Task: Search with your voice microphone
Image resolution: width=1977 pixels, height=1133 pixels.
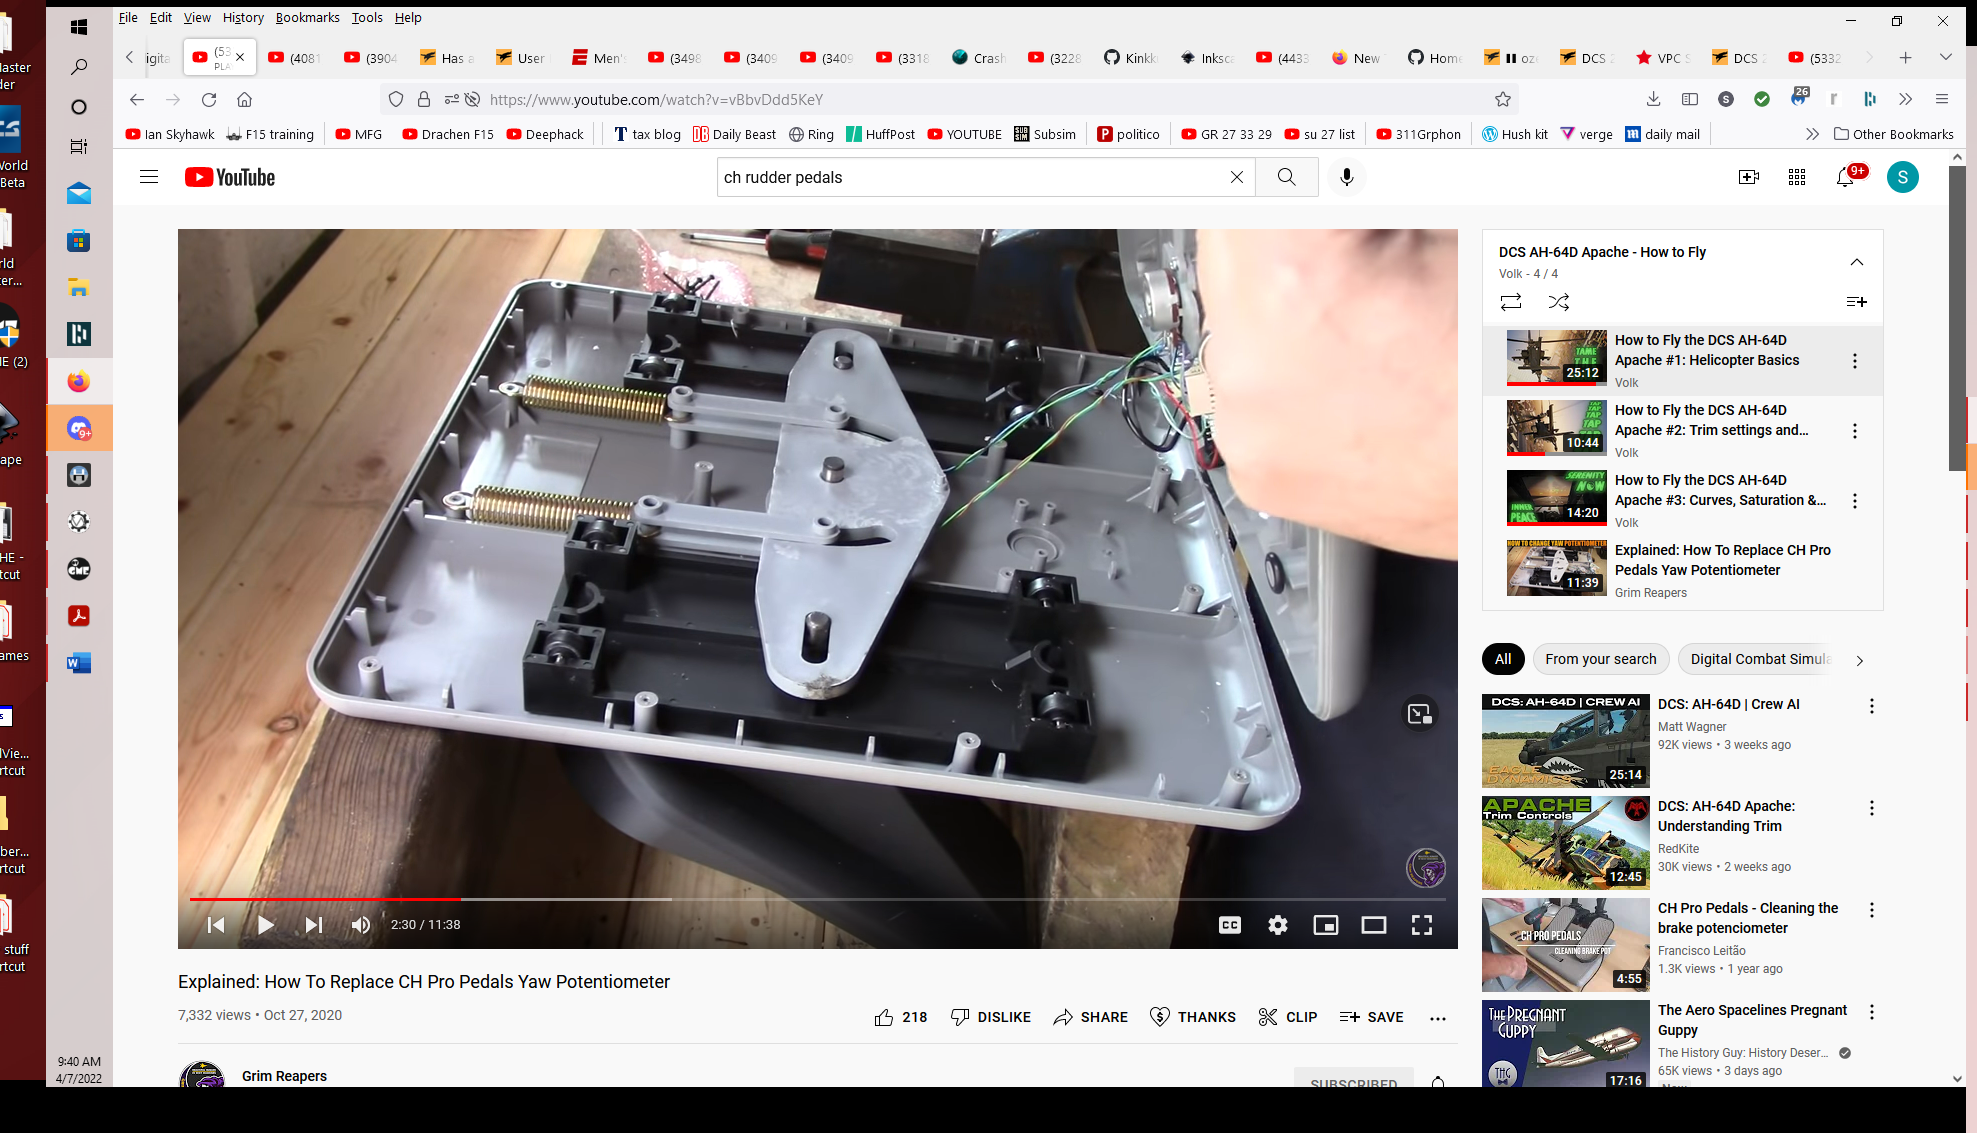Action: coord(1347,177)
